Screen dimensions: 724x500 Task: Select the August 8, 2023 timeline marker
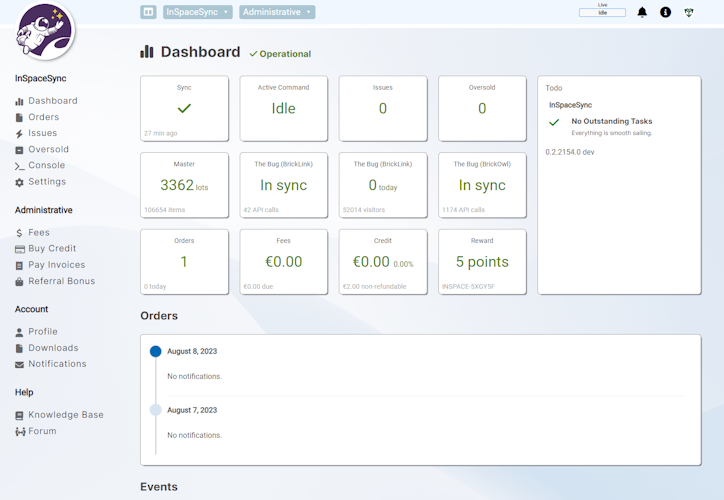155,351
